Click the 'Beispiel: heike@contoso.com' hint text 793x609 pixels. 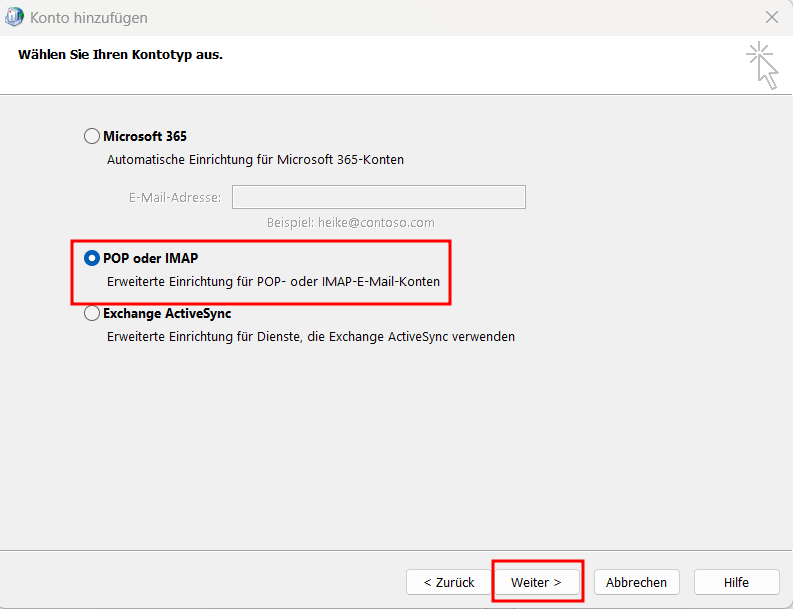[x=350, y=222]
